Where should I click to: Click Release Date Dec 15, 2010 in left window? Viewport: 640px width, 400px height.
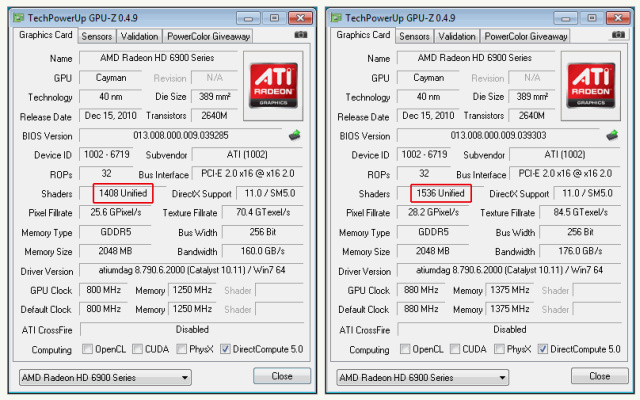(111, 116)
